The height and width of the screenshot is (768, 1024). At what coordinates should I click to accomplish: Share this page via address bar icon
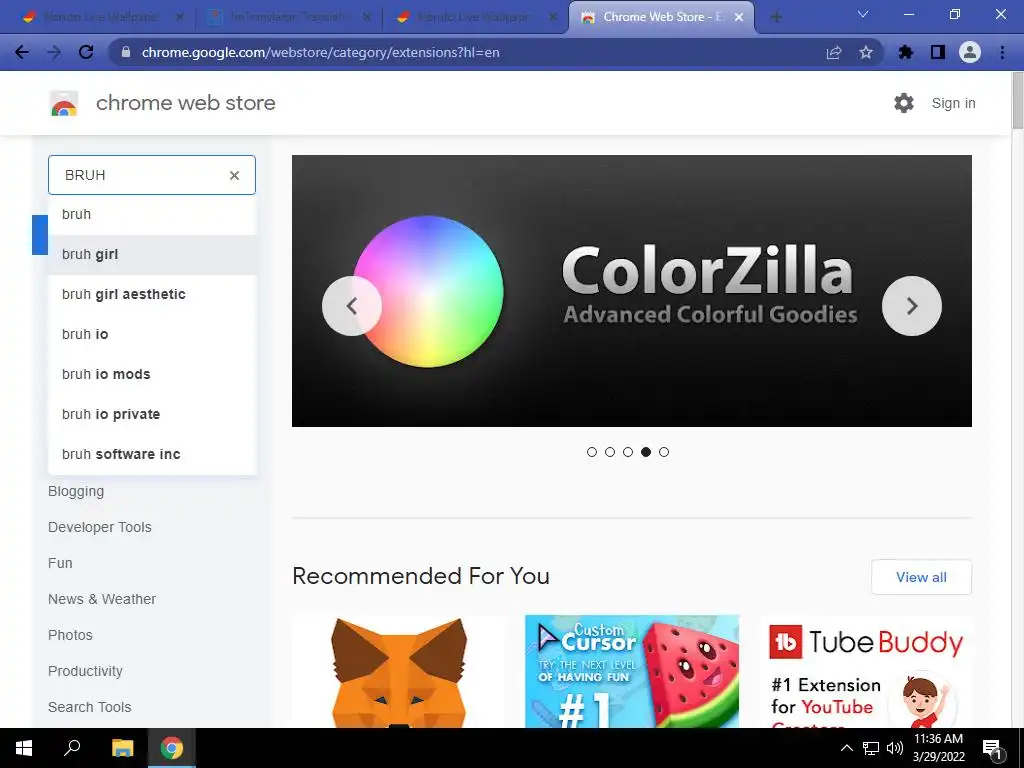click(834, 52)
